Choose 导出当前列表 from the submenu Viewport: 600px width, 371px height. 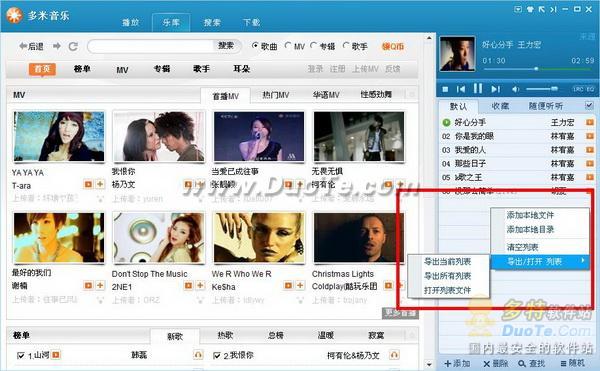(x=447, y=262)
